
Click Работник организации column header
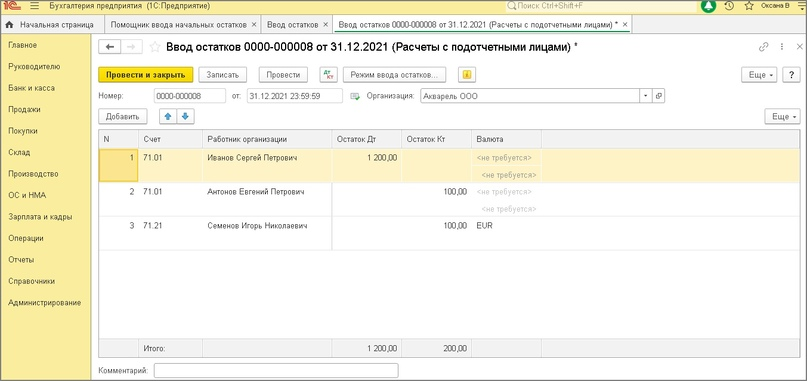pyautogui.click(x=267, y=139)
